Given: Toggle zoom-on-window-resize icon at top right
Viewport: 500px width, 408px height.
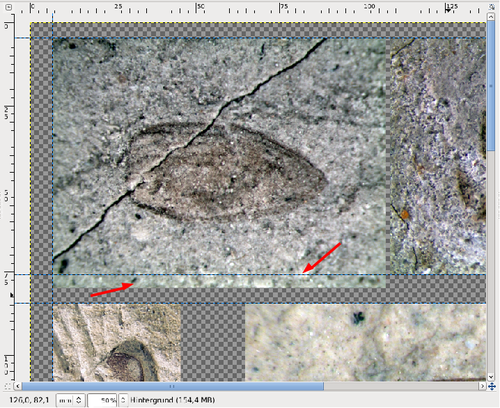Looking at the screenshot, I should 492,7.
